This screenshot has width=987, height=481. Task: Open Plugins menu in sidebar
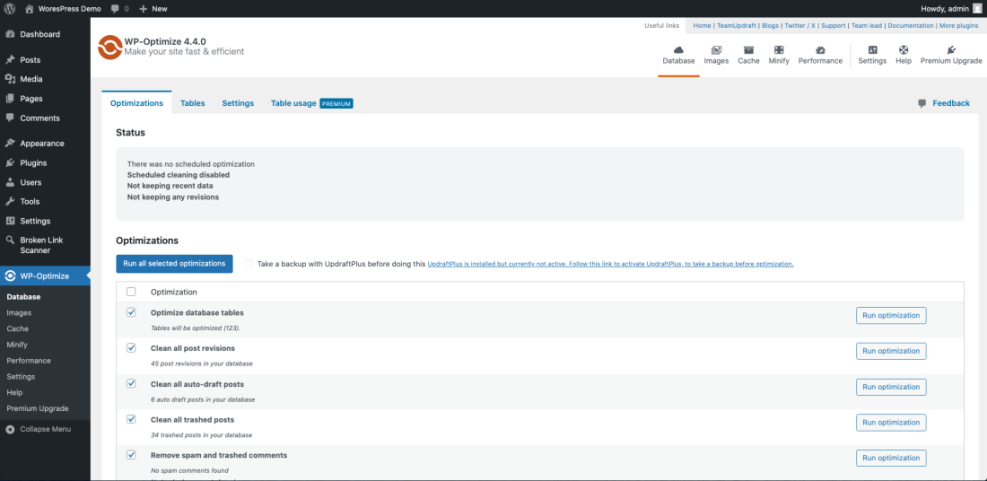[x=33, y=163]
